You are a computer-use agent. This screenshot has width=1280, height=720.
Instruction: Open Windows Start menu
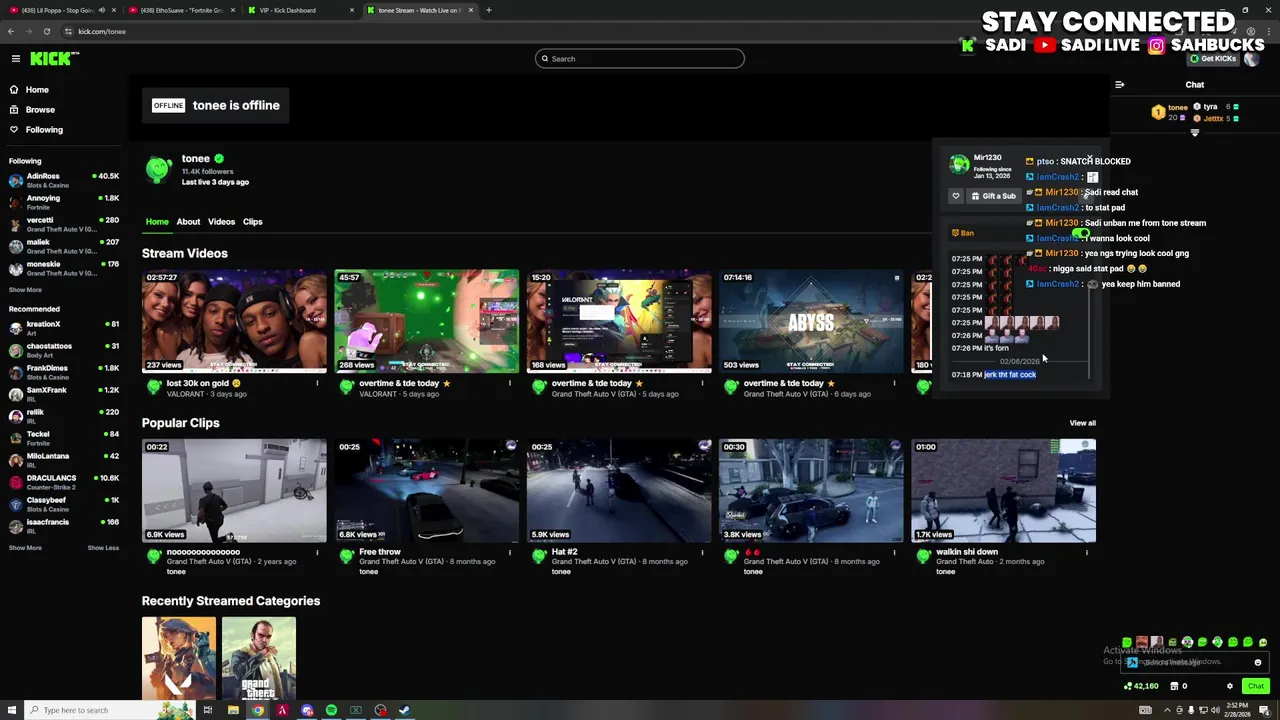pyautogui.click(x=12, y=710)
